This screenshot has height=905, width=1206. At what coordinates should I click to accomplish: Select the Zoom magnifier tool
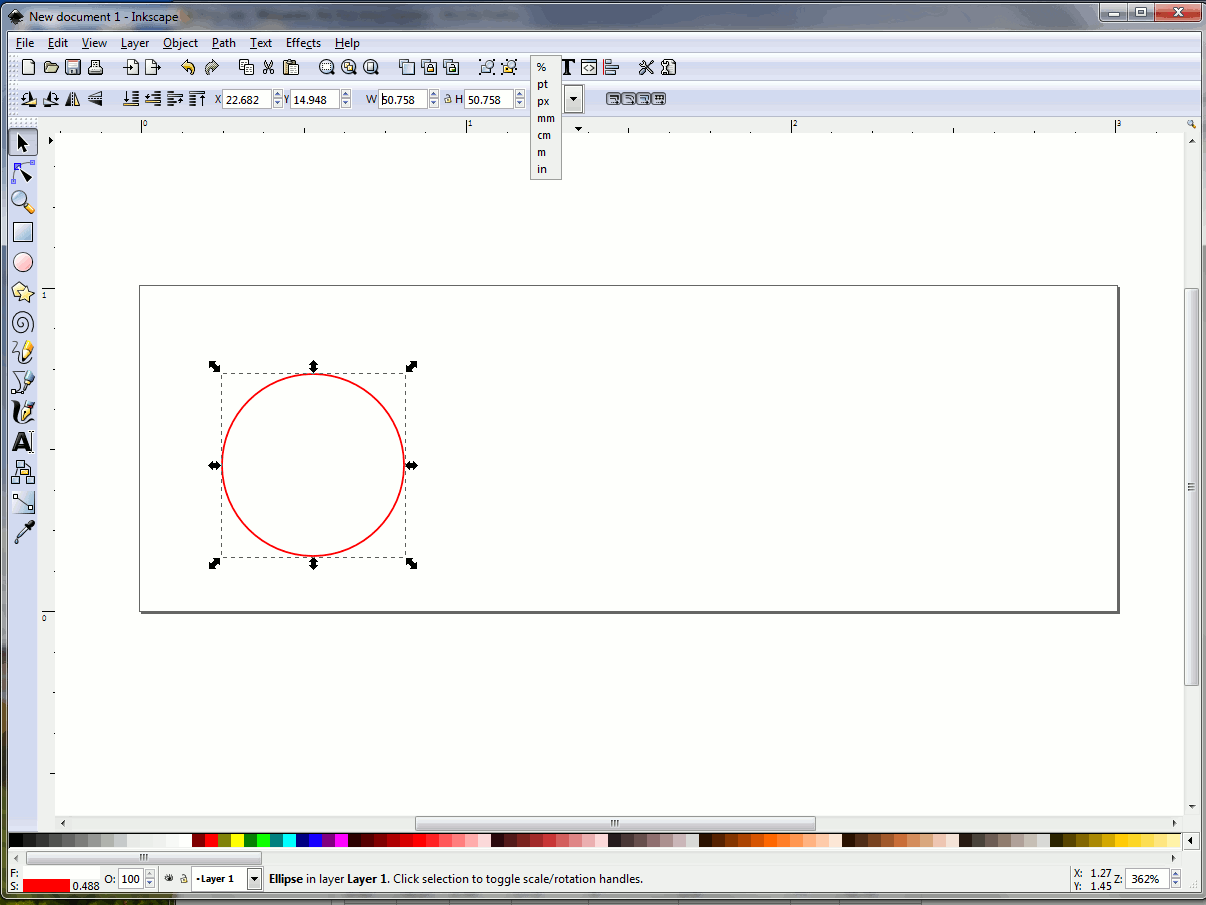tap(22, 202)
